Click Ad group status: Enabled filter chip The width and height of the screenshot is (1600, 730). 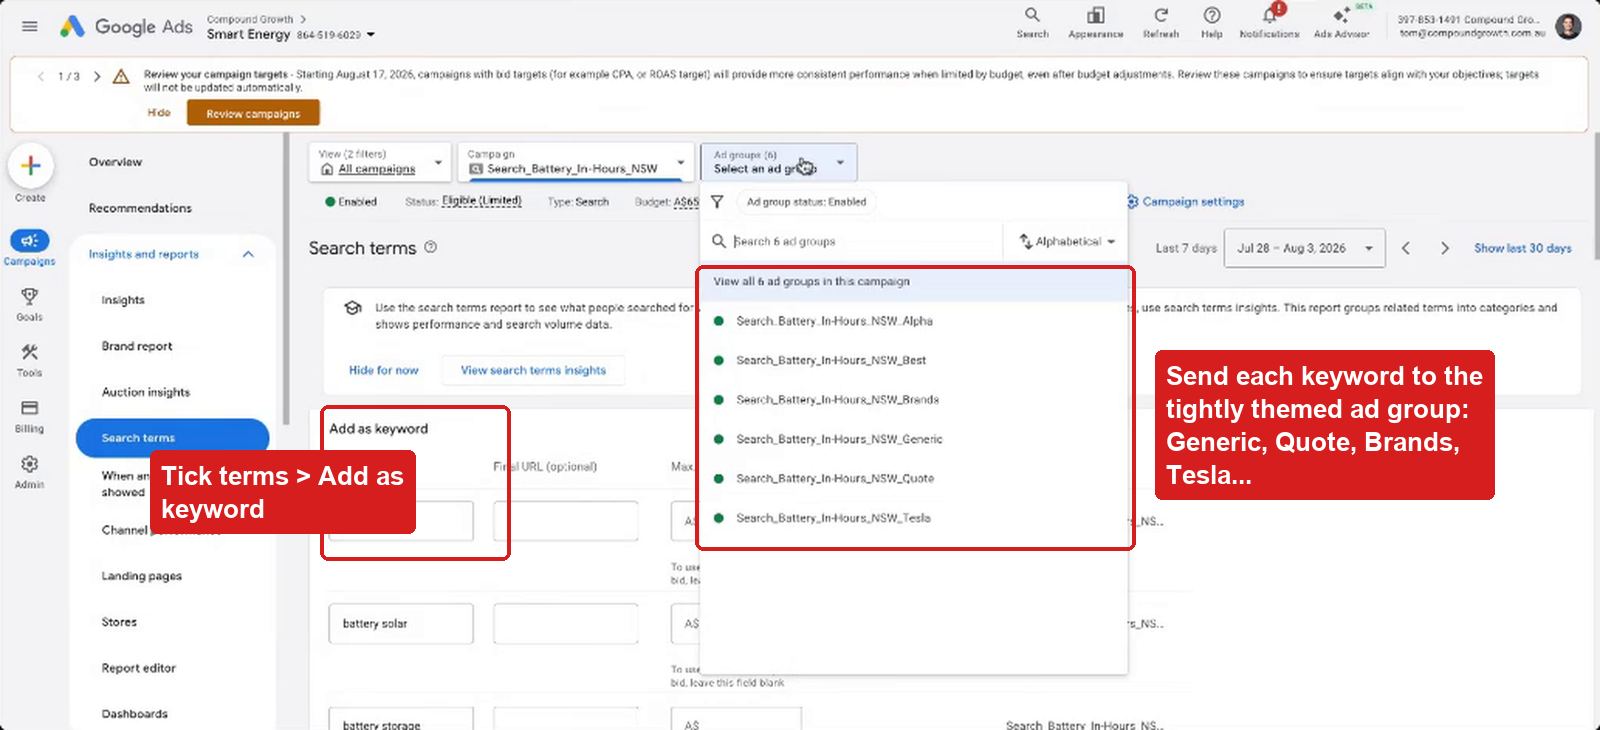806,202
